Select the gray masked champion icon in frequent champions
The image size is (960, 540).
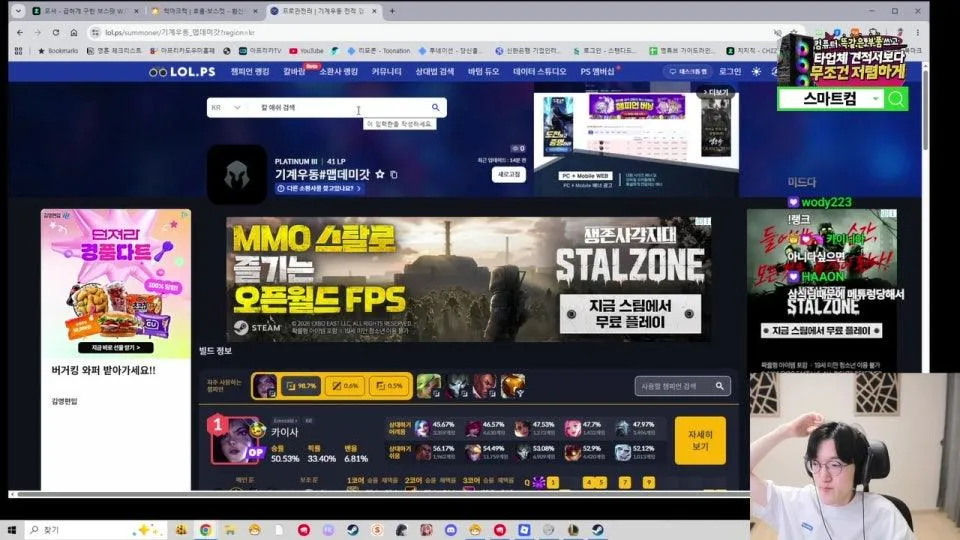(x=457, y=386)
